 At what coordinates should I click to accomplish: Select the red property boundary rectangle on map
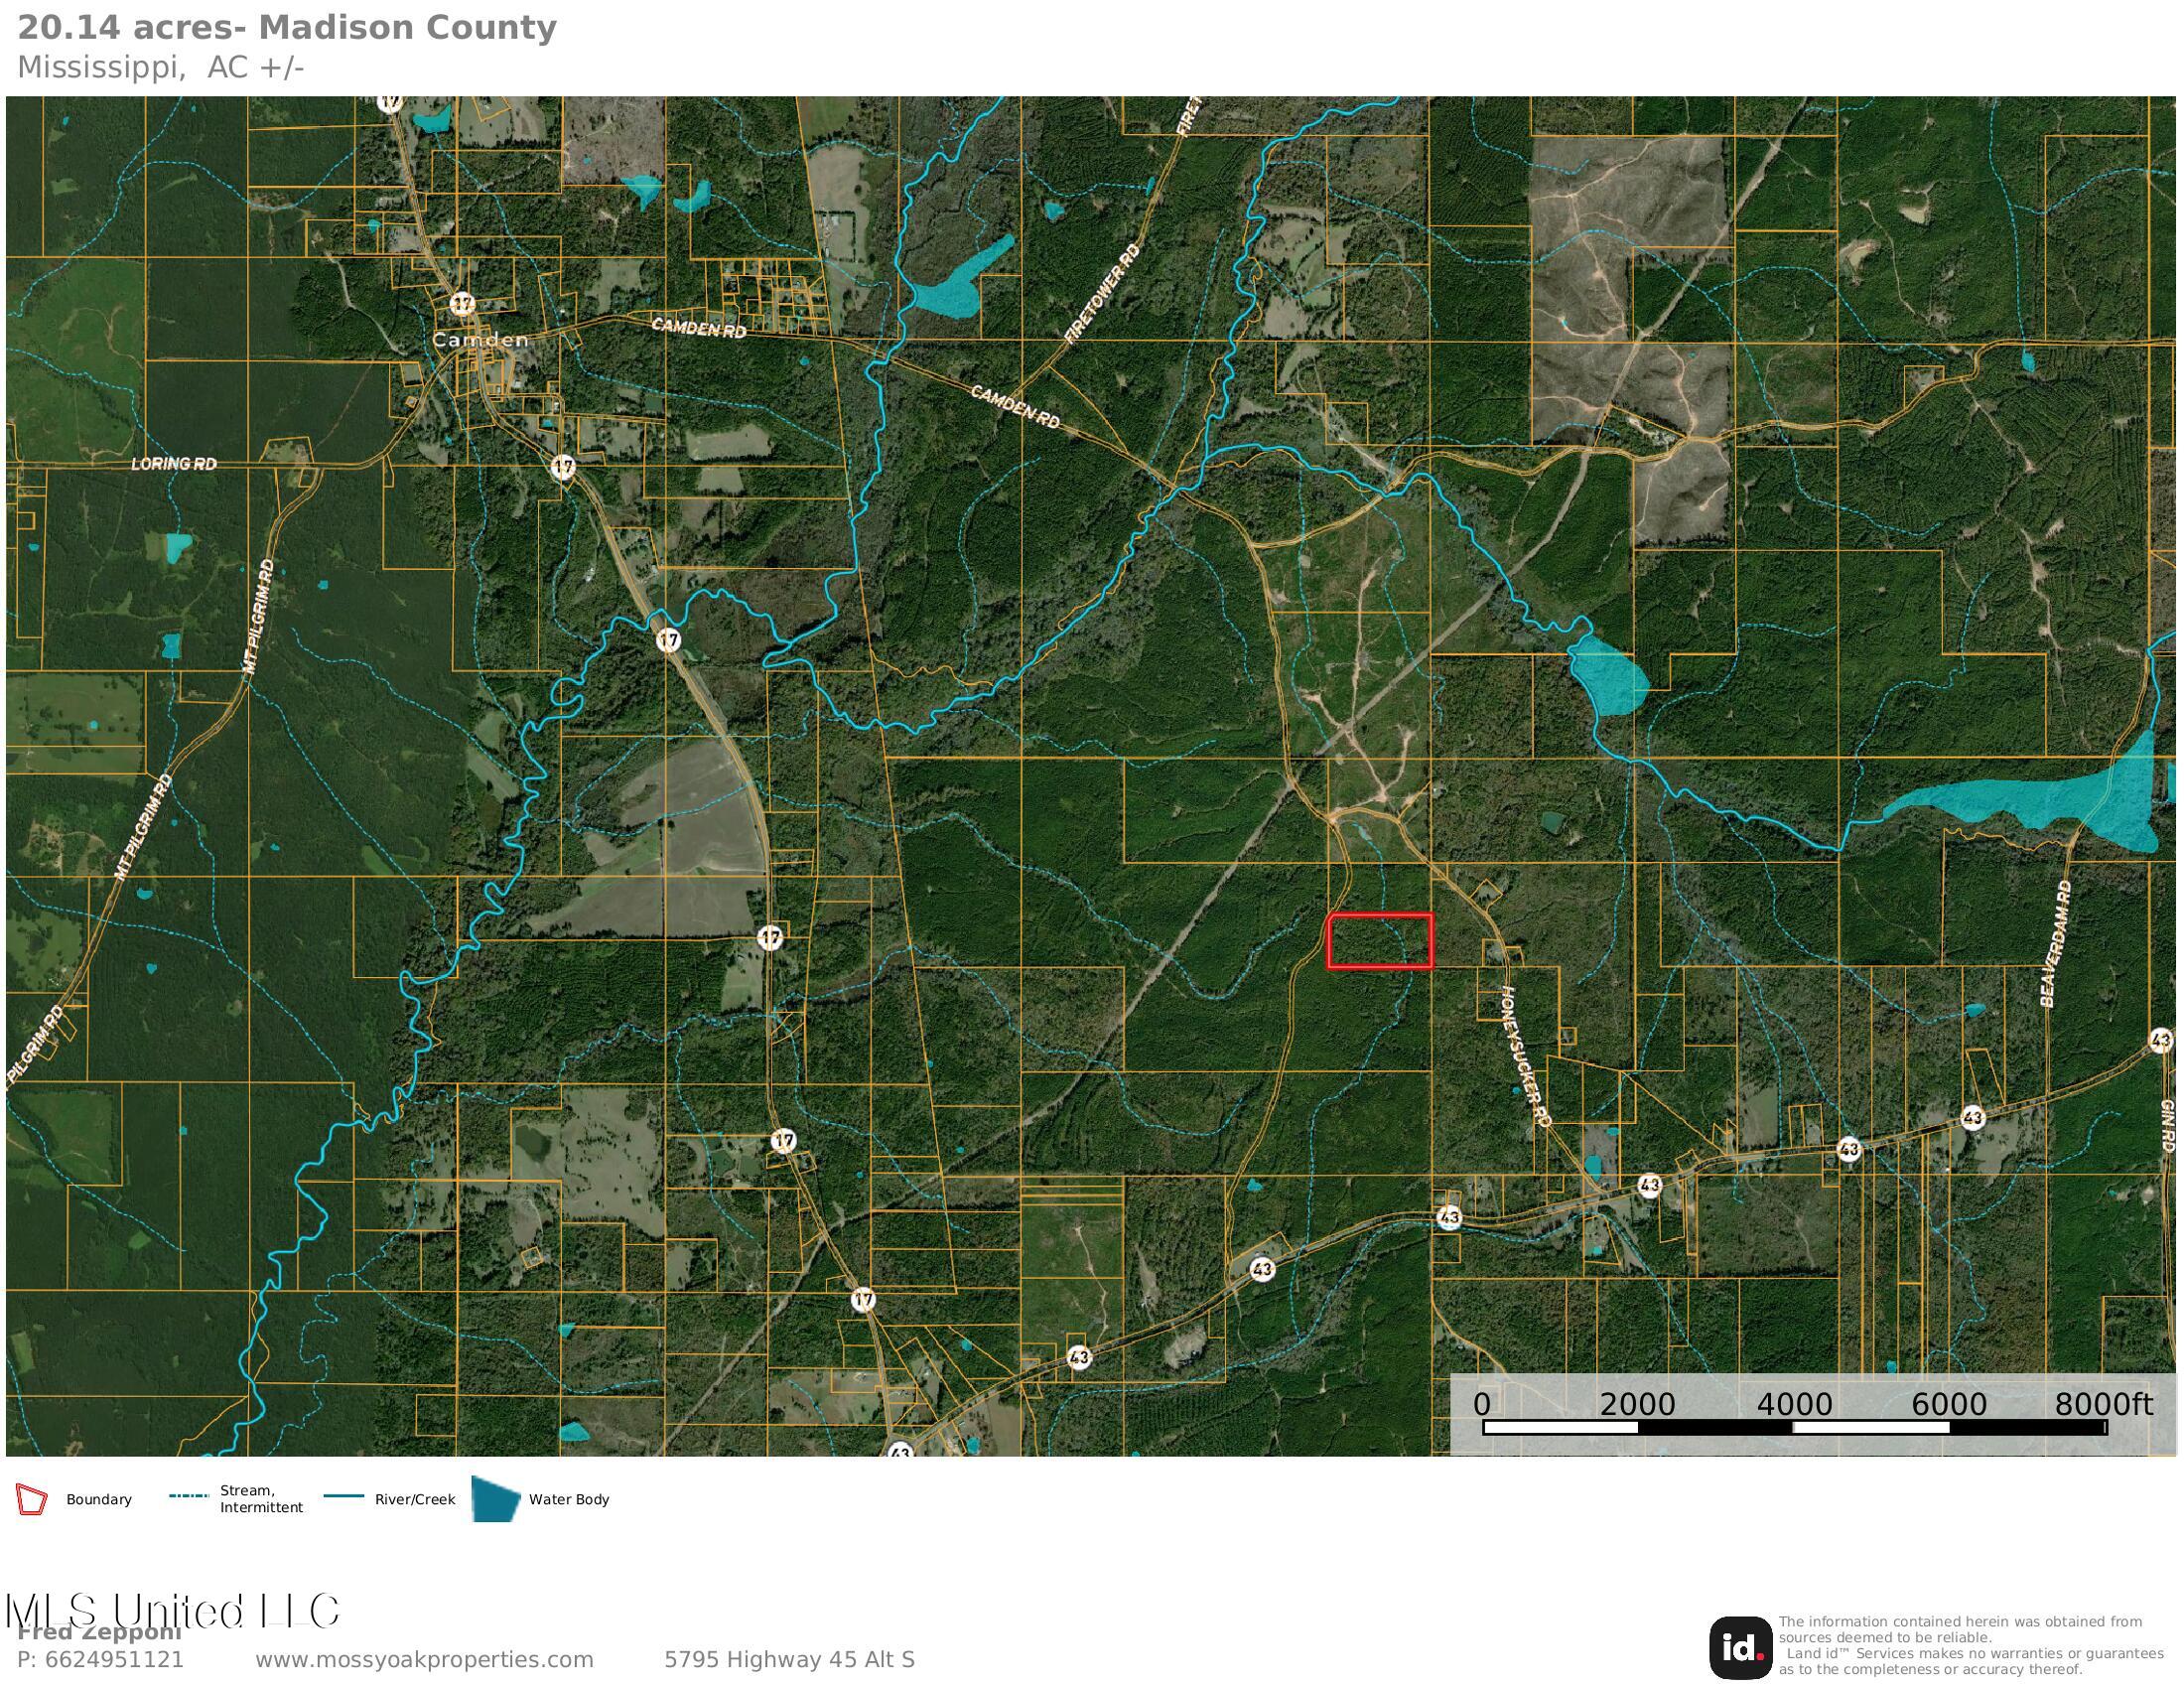[1379, 941]
